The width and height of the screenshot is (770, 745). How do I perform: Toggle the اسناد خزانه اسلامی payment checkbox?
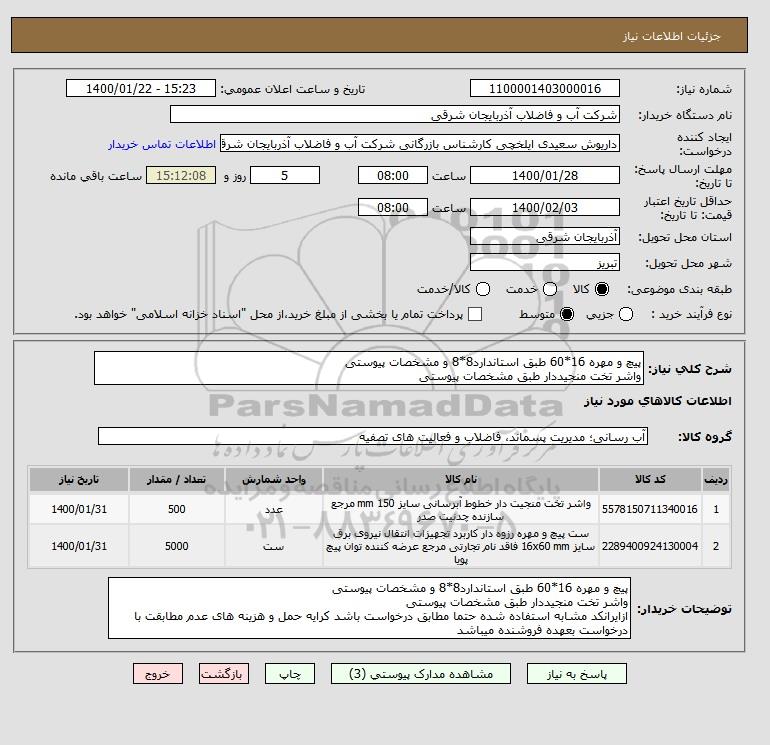[x=475, y=314]
